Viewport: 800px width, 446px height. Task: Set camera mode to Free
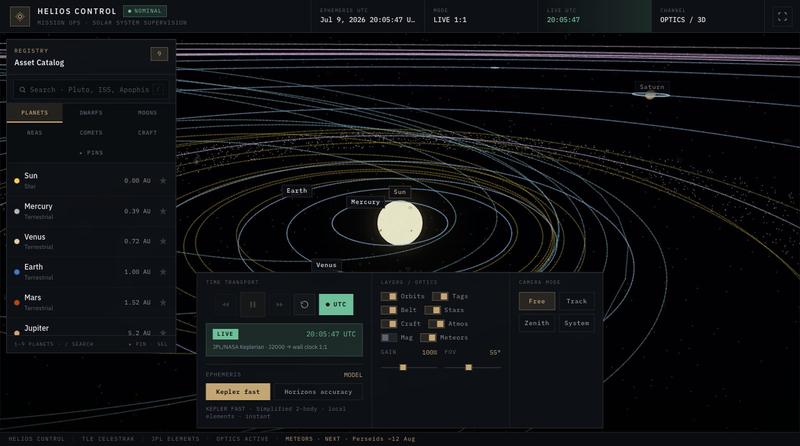pyautogui.click(x=537, y=302)
